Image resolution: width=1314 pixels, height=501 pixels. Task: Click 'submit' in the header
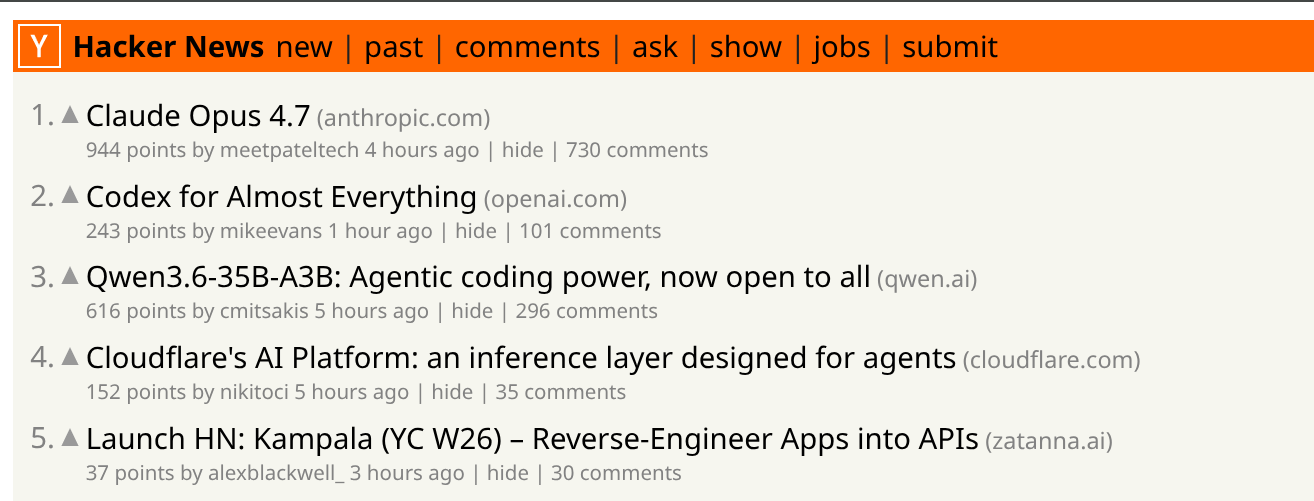[x=949, y=47]
